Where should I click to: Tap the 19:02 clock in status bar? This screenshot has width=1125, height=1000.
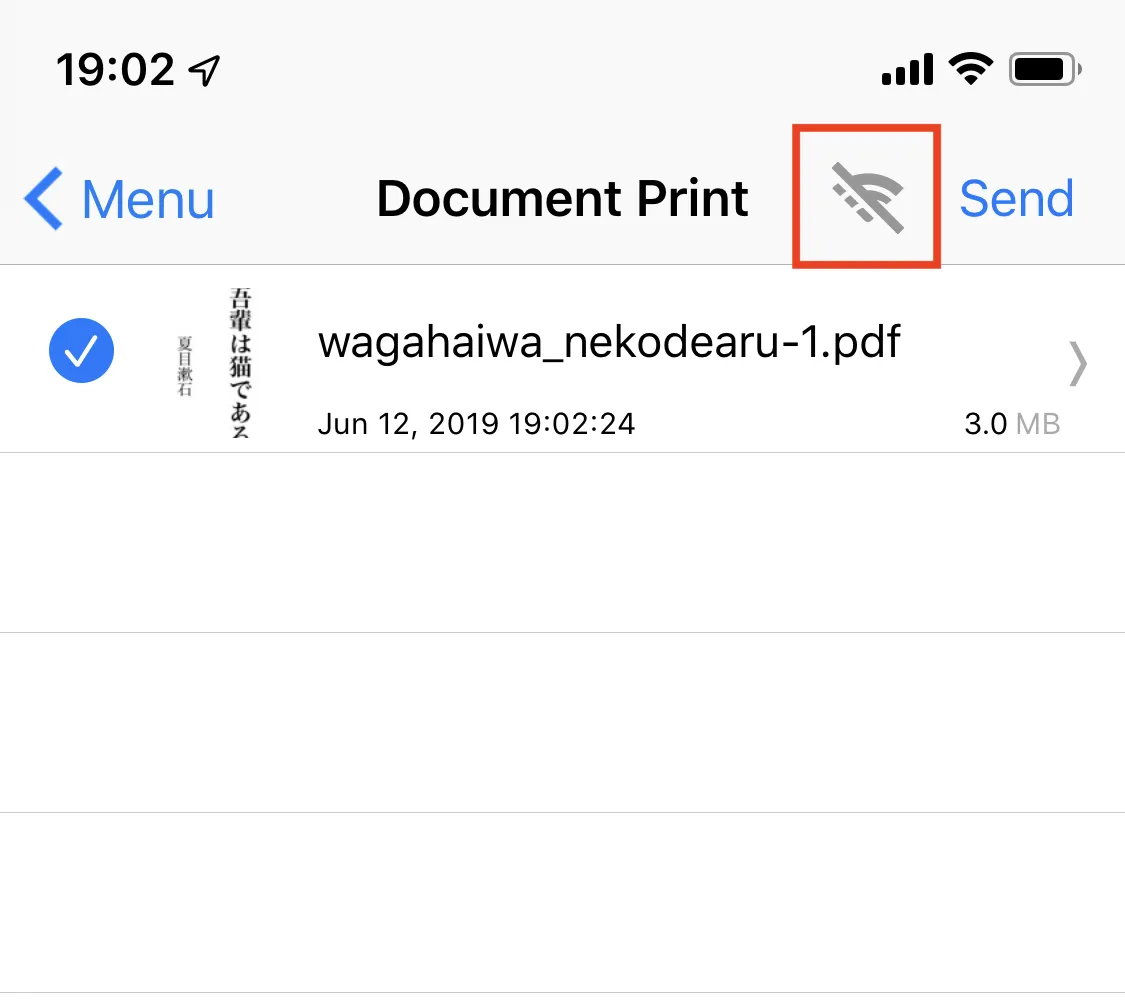pyautogui.click(x=115, y=70)
